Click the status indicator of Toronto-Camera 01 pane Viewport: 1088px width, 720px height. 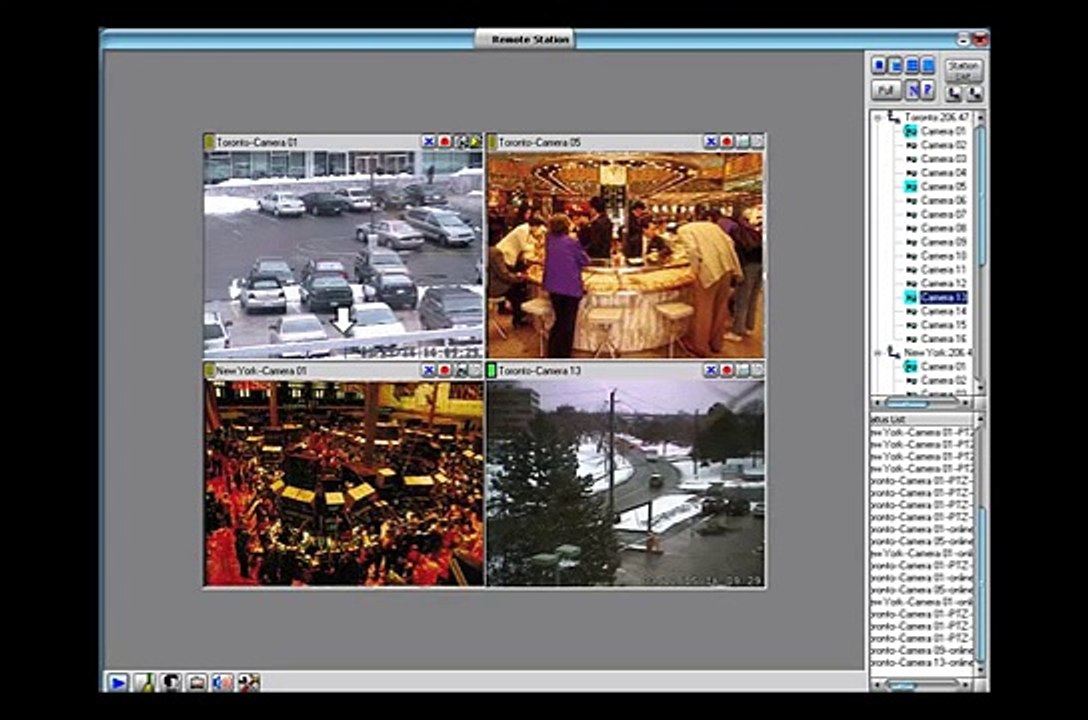210,142
